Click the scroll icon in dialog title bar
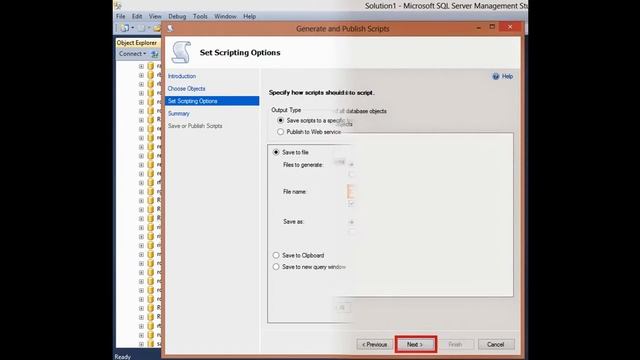 [x=171, y=29]
